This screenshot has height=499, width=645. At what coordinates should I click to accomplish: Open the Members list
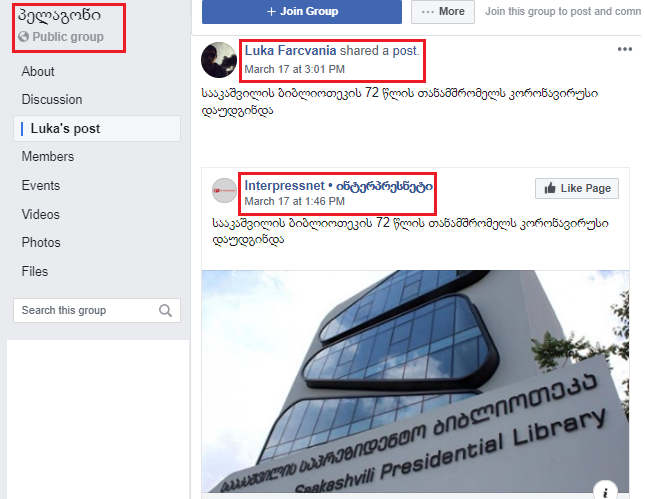48,157
